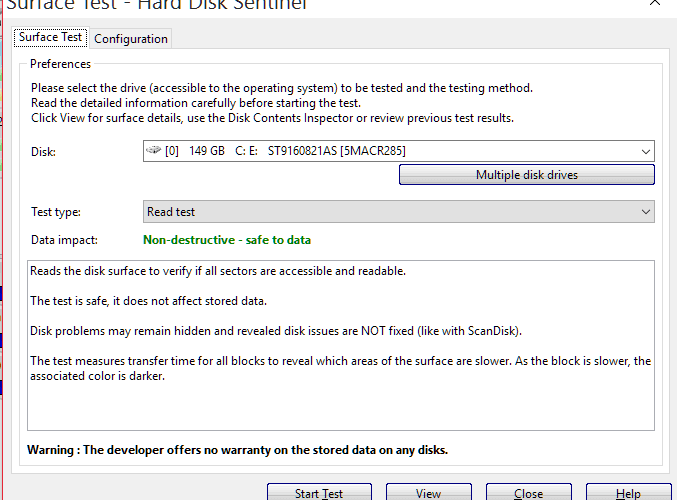Click the green Non-destructive data impact text
Image resolution: width=677 pixels, height=500 pixels.
click(x=227, y=240)
